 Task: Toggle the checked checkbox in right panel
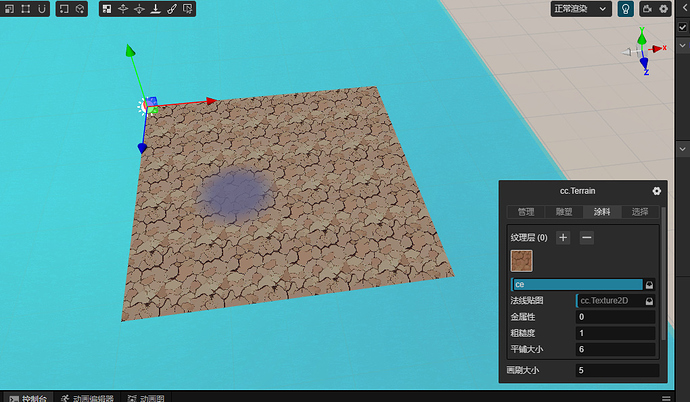coord(683,27)
